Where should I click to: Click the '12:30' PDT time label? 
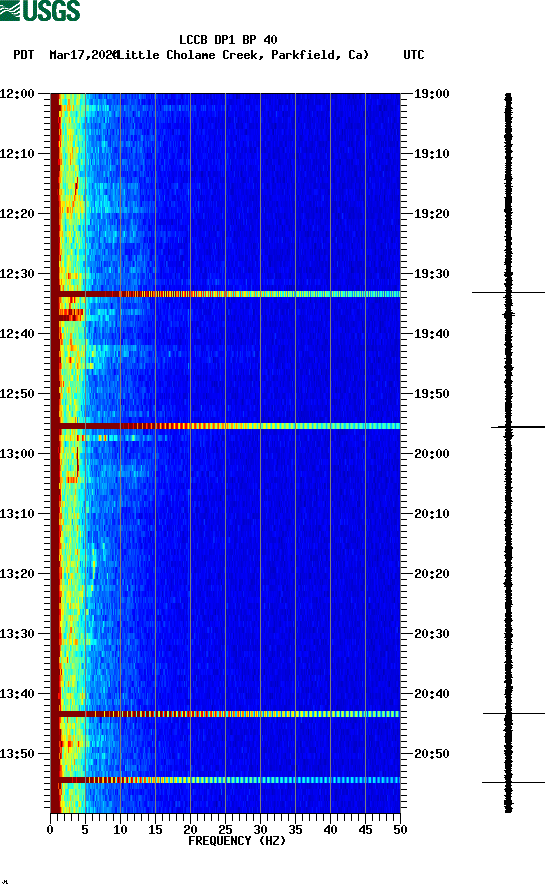point(17,273)
